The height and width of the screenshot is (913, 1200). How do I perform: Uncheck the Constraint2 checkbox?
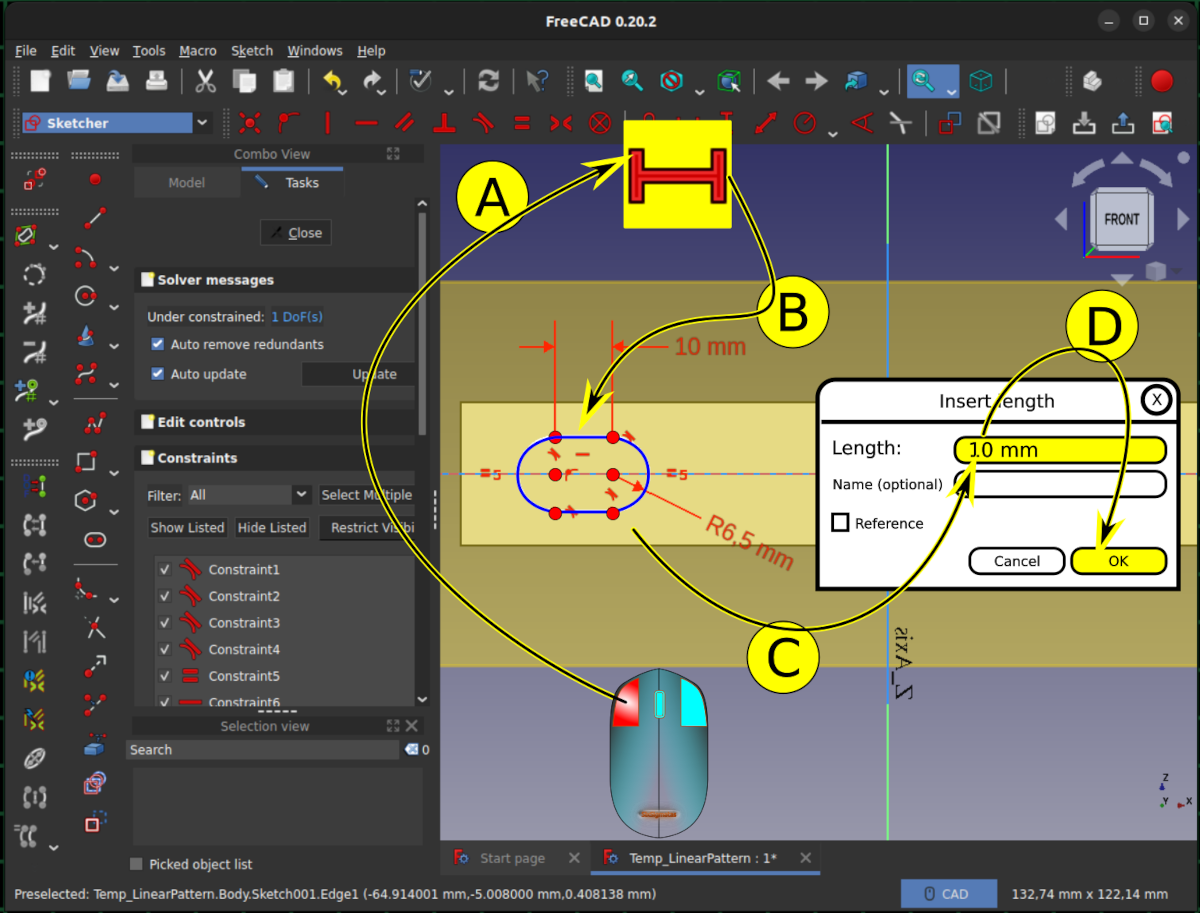[x=165, y=596]
